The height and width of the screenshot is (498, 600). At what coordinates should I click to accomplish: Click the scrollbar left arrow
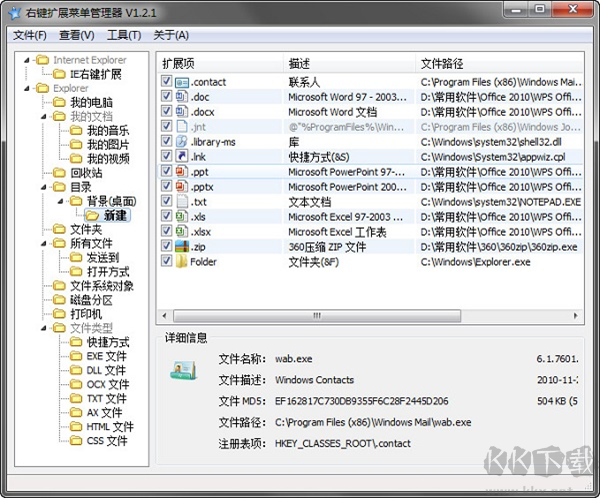[x=165, y=316]
